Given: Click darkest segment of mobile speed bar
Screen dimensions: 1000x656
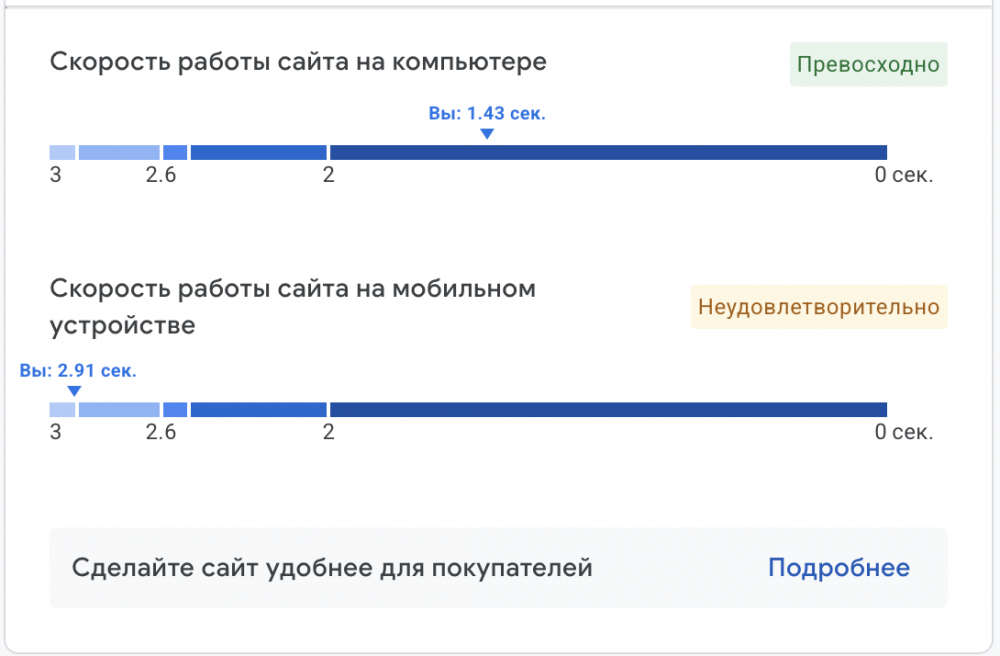Looking at the screenshot, I should tap(608, 410).
